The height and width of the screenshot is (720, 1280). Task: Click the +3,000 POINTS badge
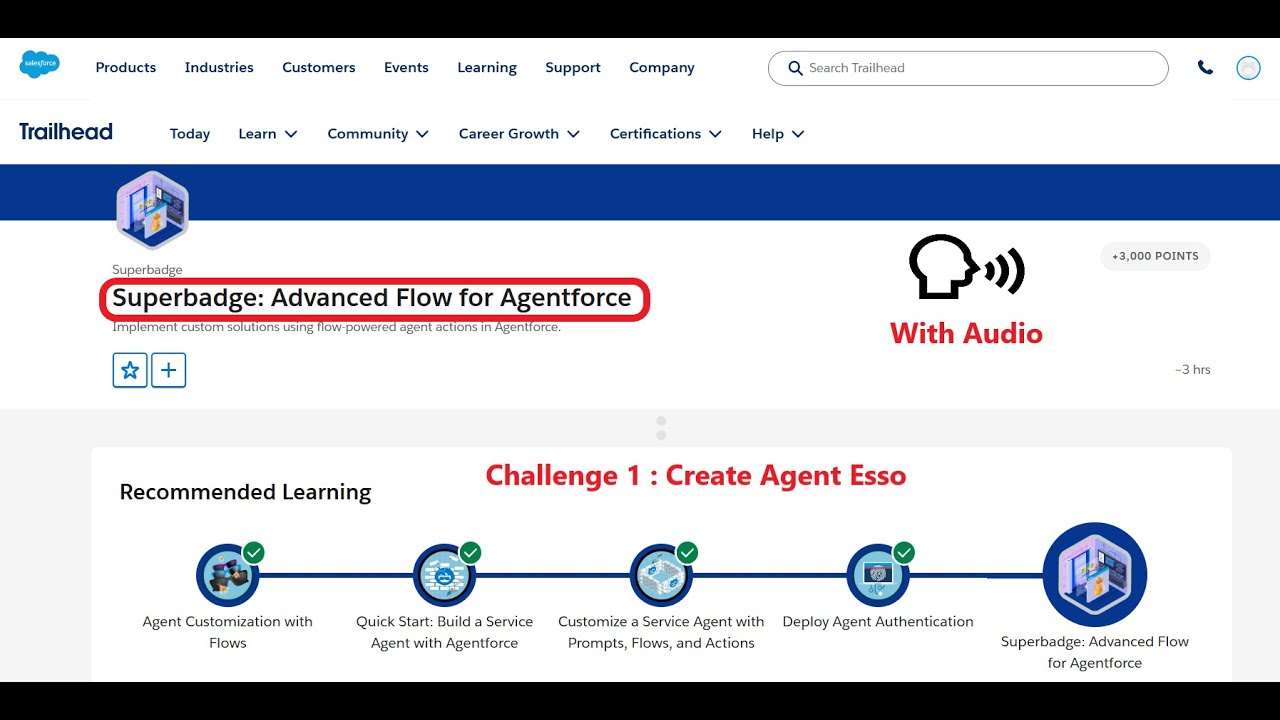[1155, 256]
